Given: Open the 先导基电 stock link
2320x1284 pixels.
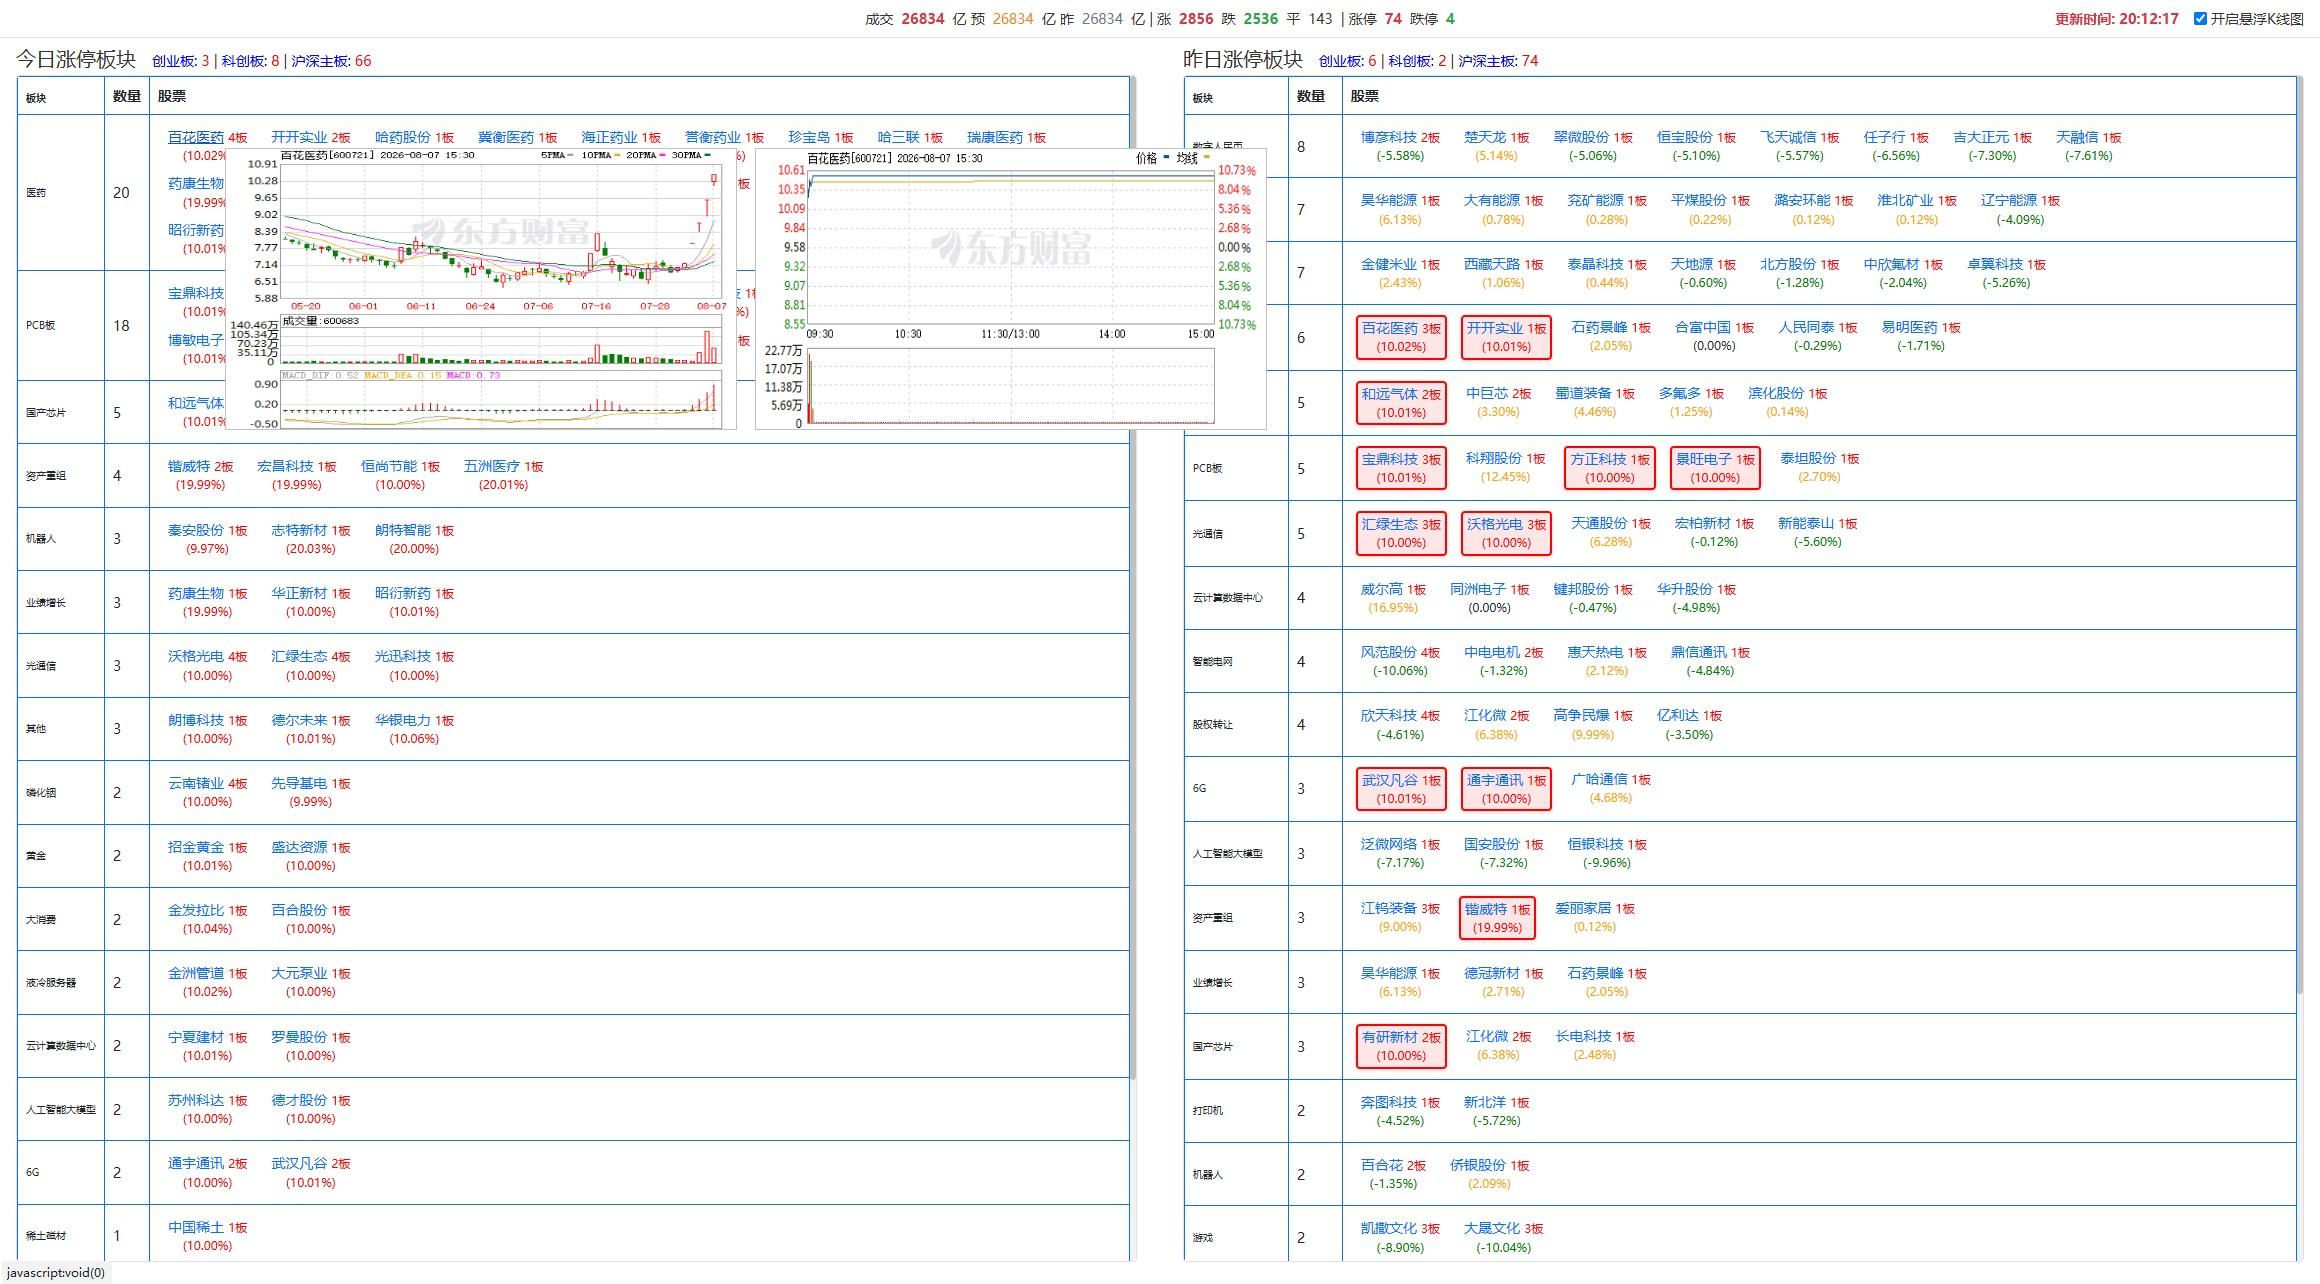Looking at the screenshot, I should [x=299, y=783].
